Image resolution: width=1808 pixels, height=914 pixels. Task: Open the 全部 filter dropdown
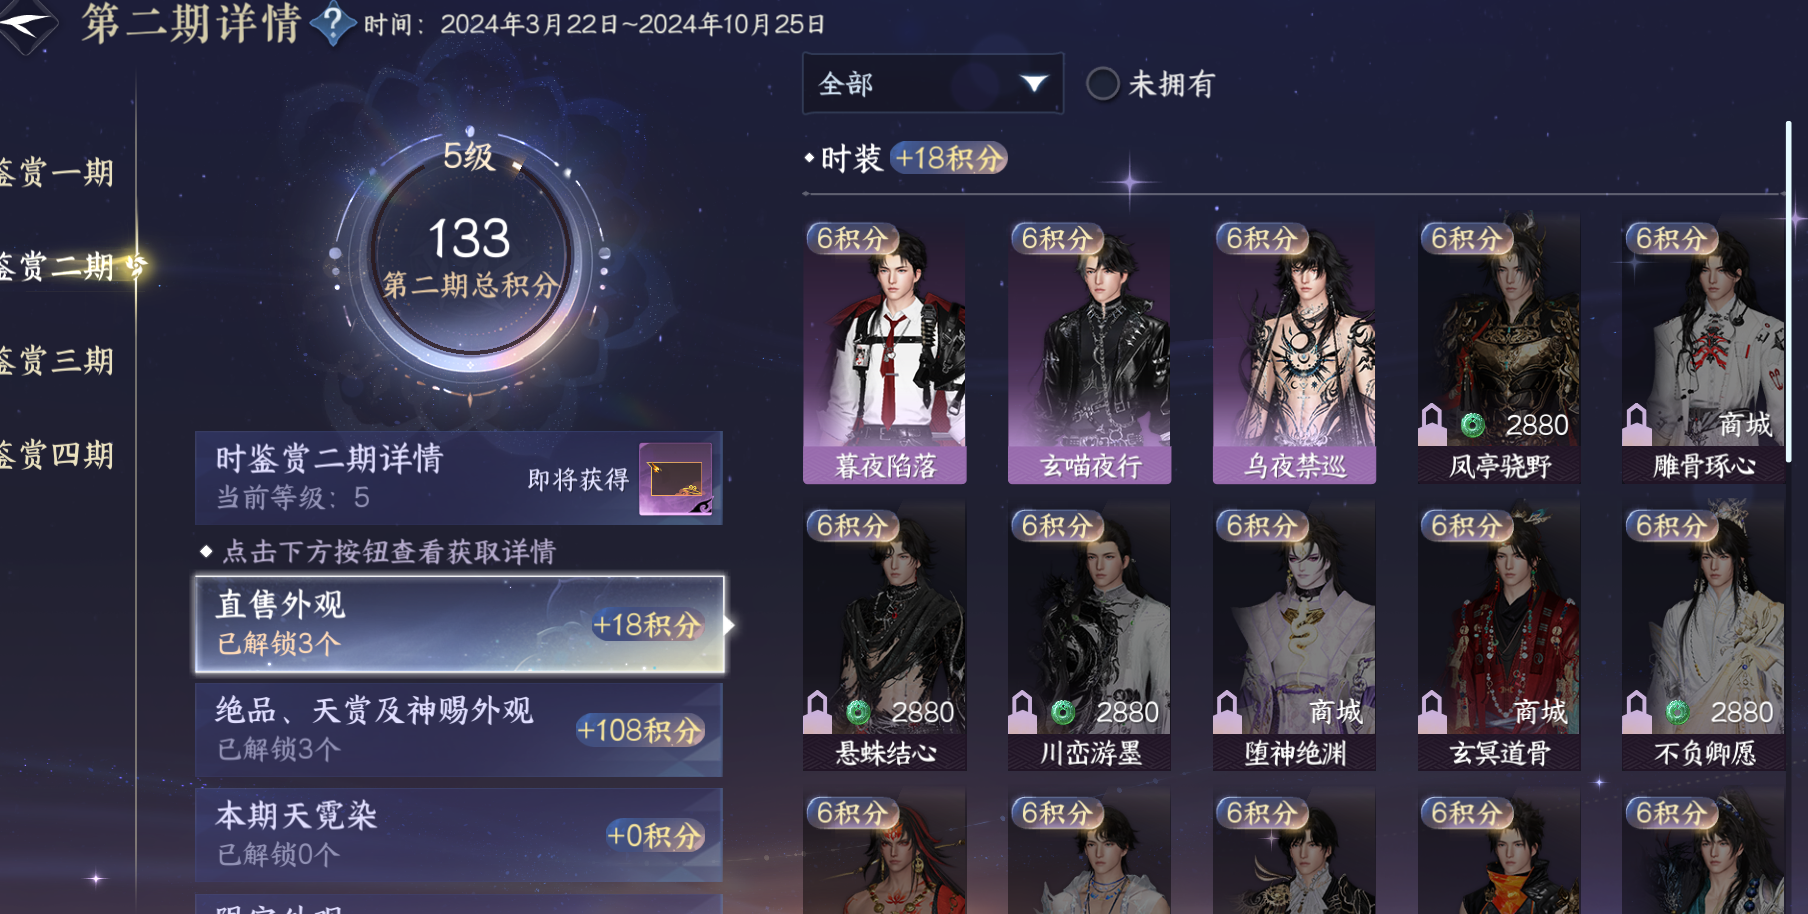(932, 84)
